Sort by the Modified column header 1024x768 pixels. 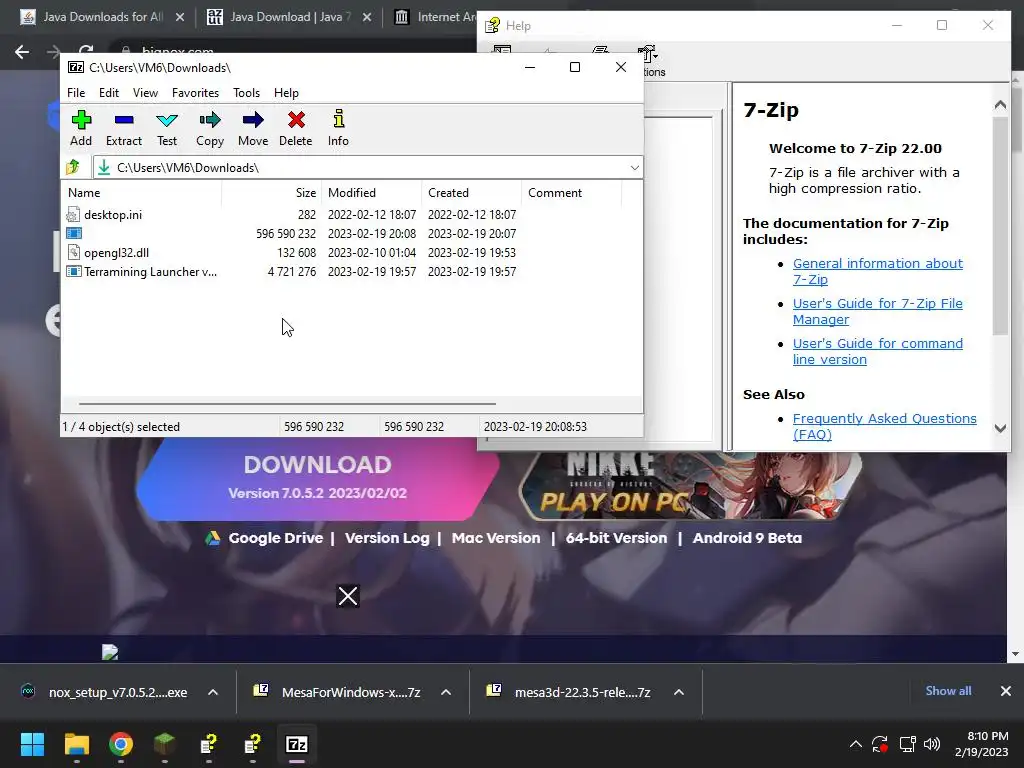tap(372, 193)
